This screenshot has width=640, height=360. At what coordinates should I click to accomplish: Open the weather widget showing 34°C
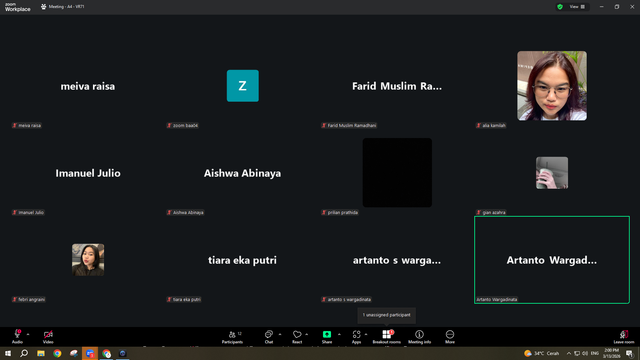tap(542, 353)
